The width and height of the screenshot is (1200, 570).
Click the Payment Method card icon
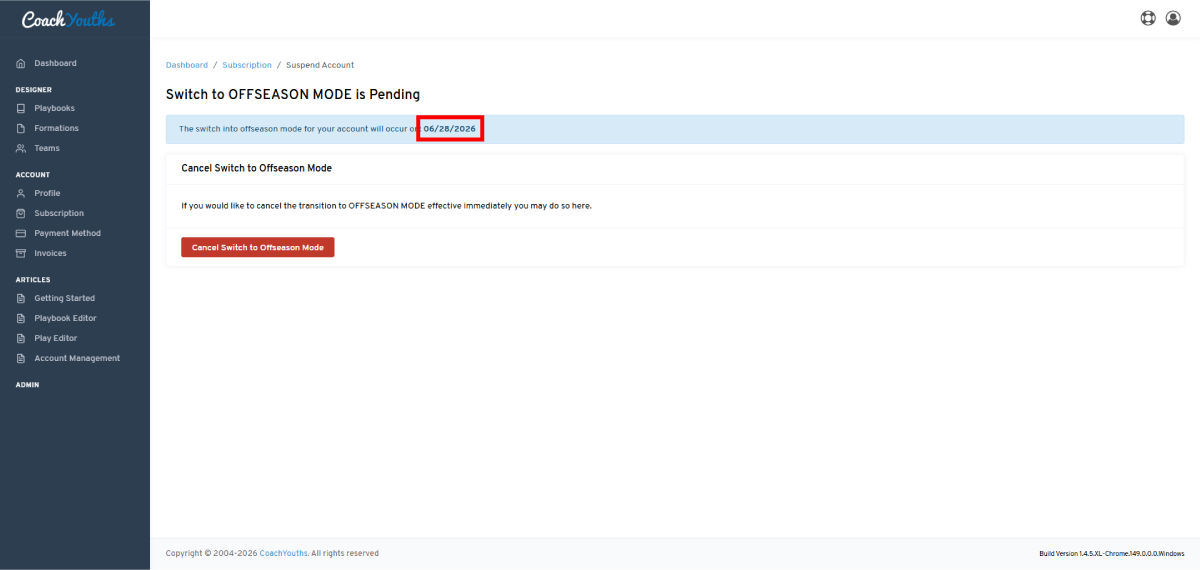[21, 233]
